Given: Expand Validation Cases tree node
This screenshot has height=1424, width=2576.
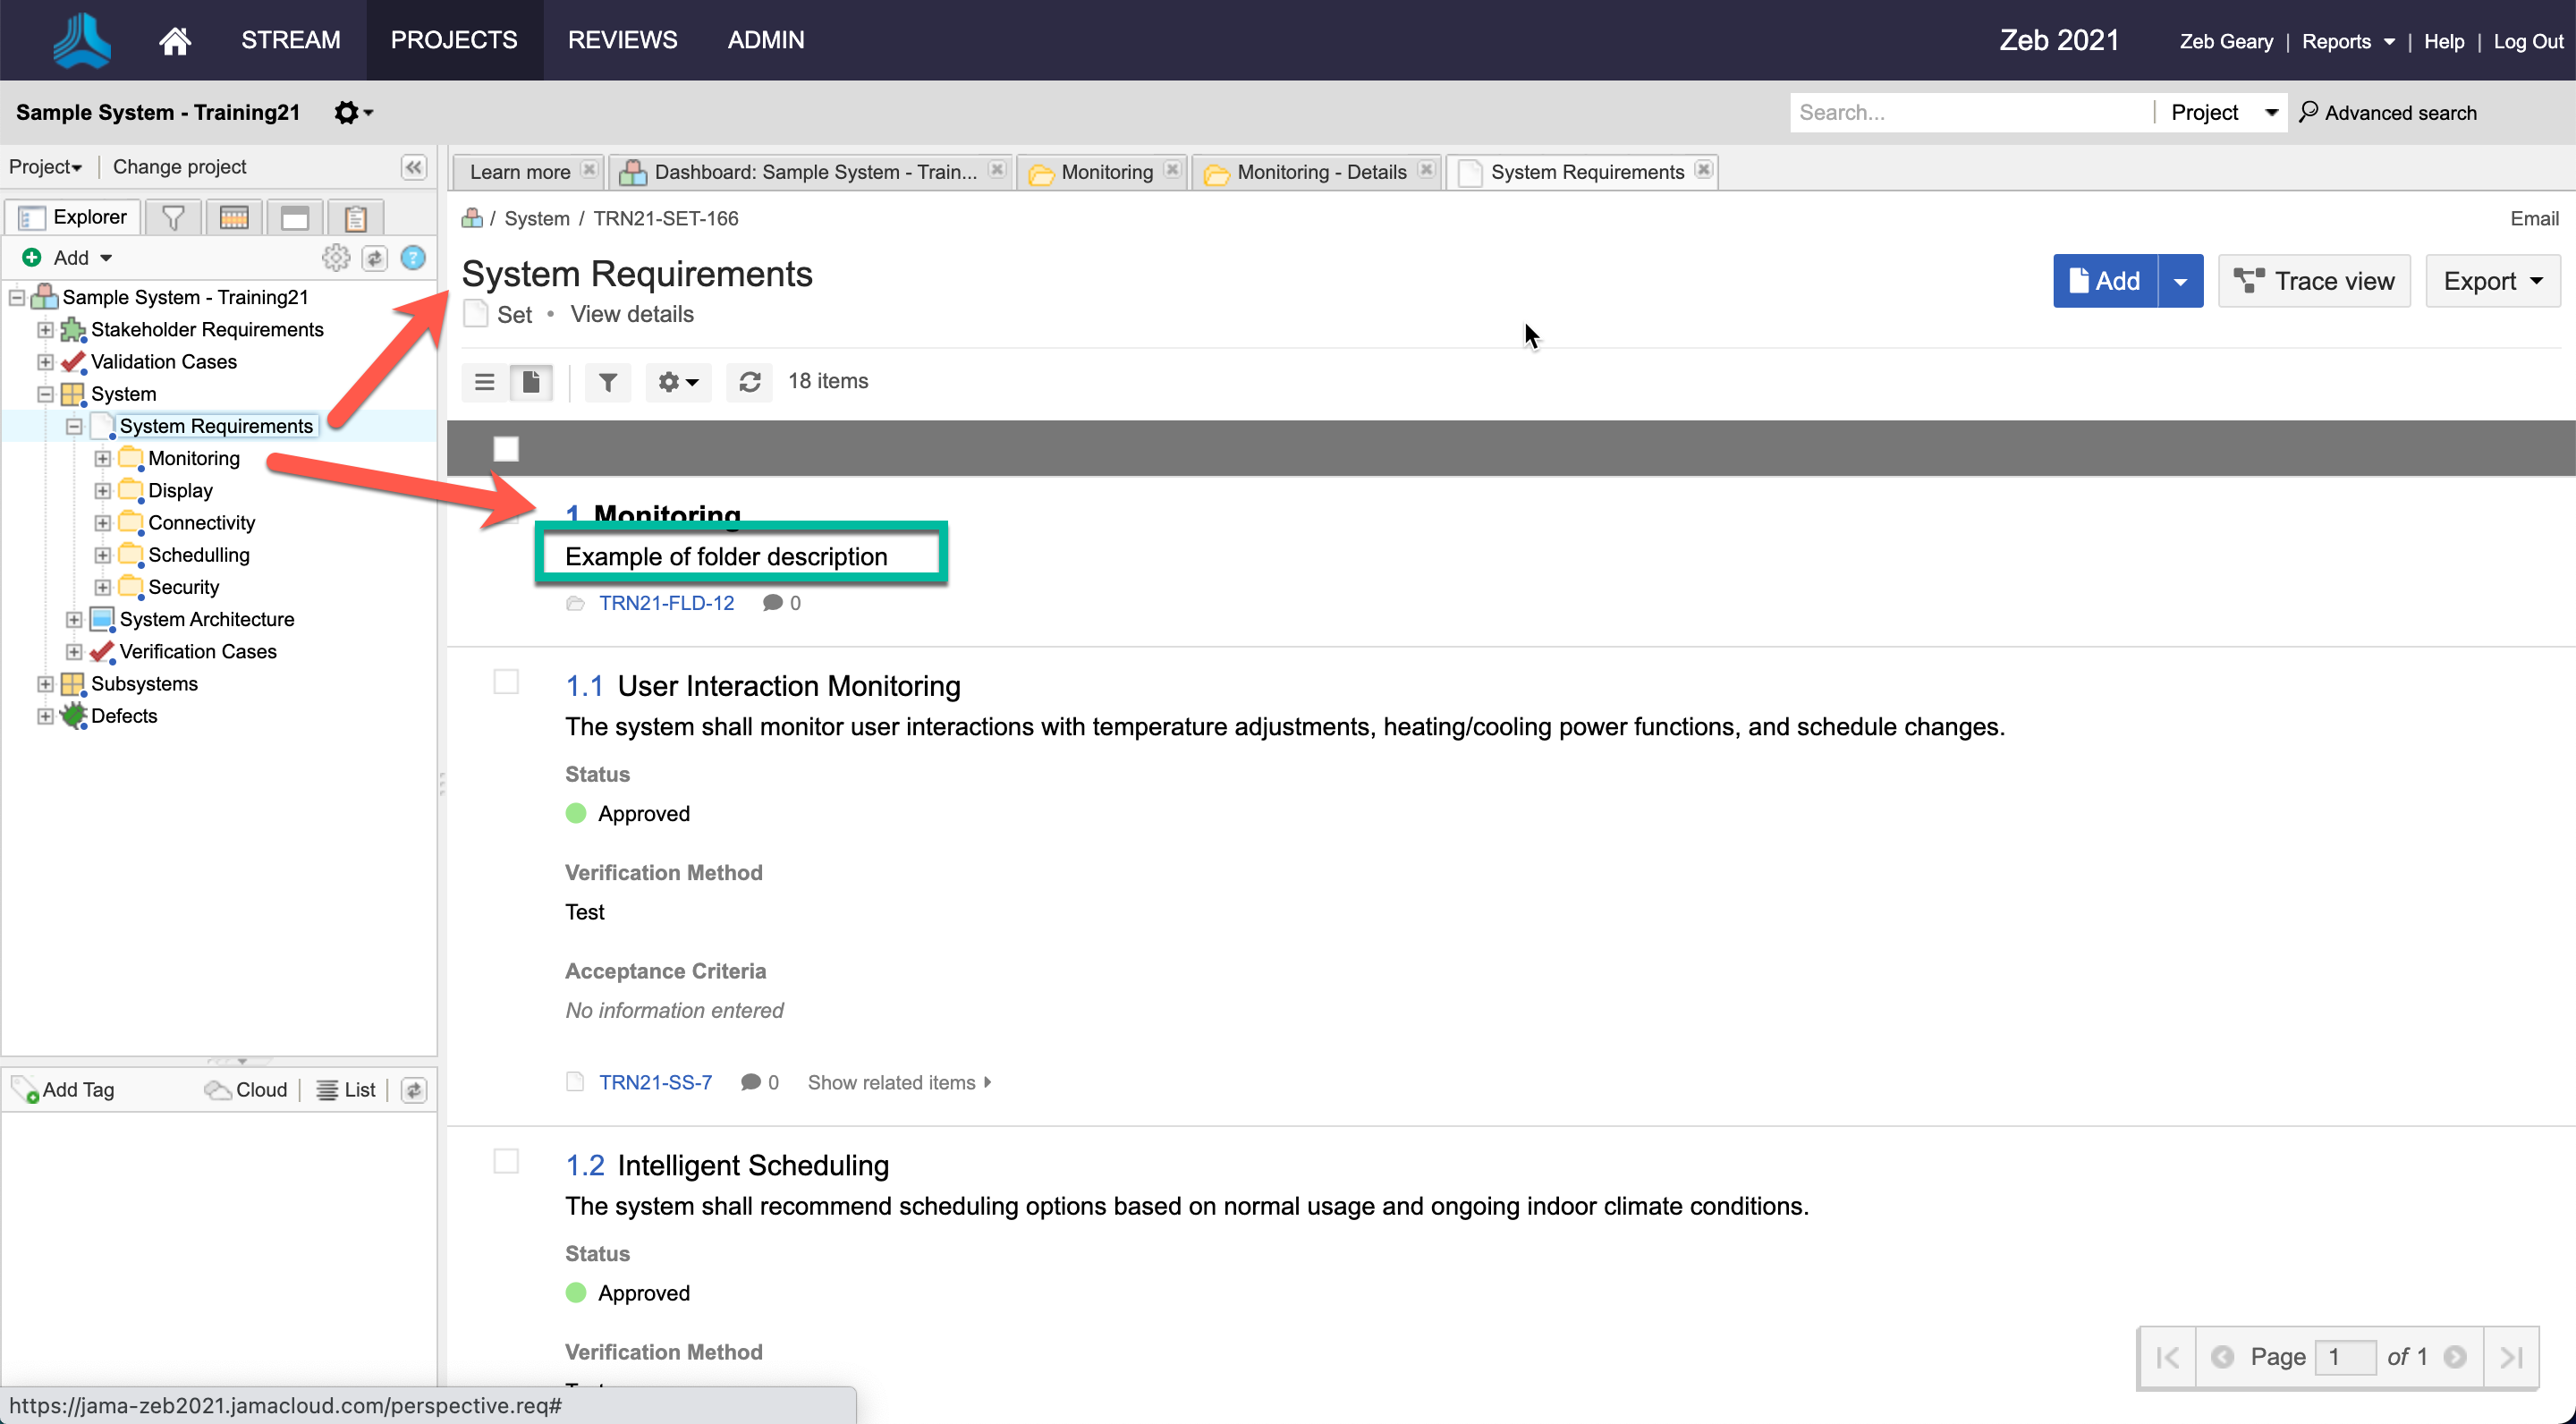Looking at the screenshot, I should 45,362.
